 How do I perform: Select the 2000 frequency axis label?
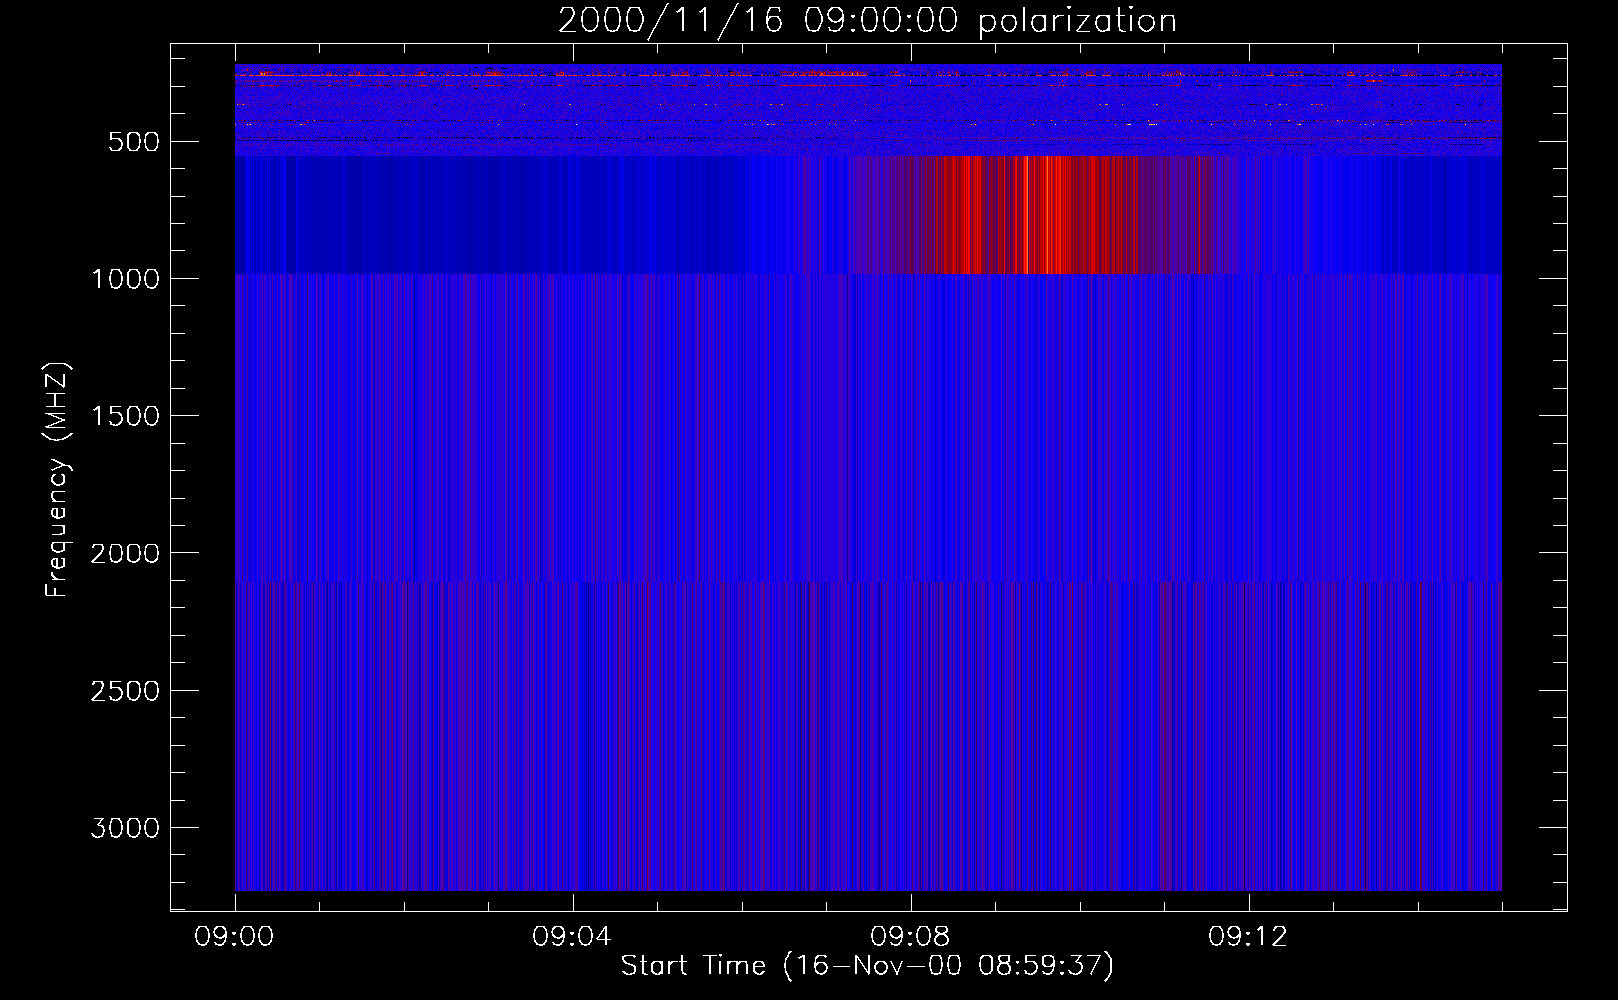[125, 553]
